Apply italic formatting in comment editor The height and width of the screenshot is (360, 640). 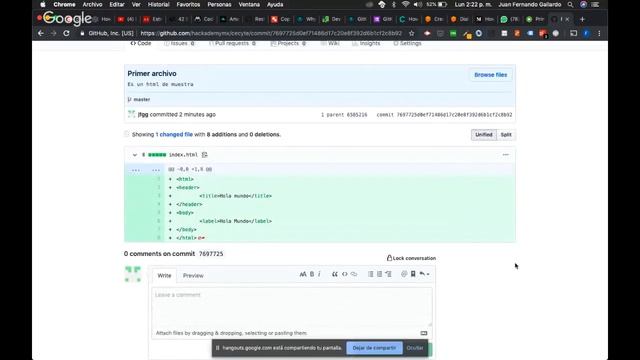point(319,274)
